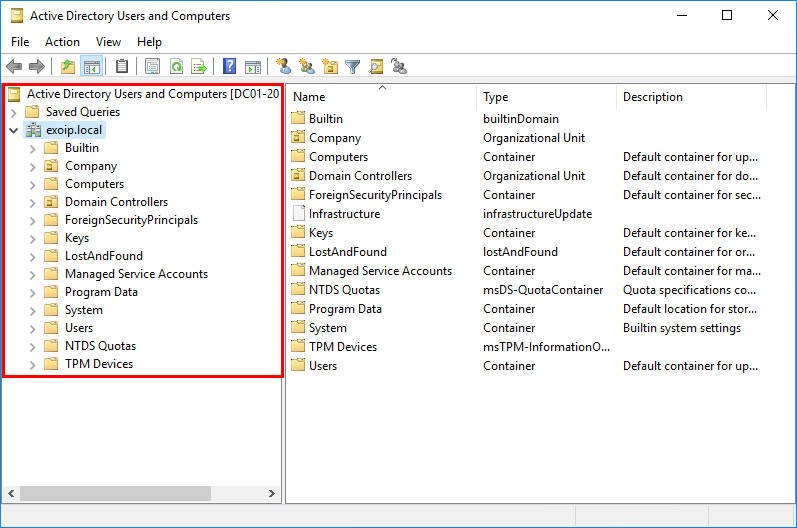Open the File menu
The height and width of the screenshot is (528, 797).
[20, 42]
